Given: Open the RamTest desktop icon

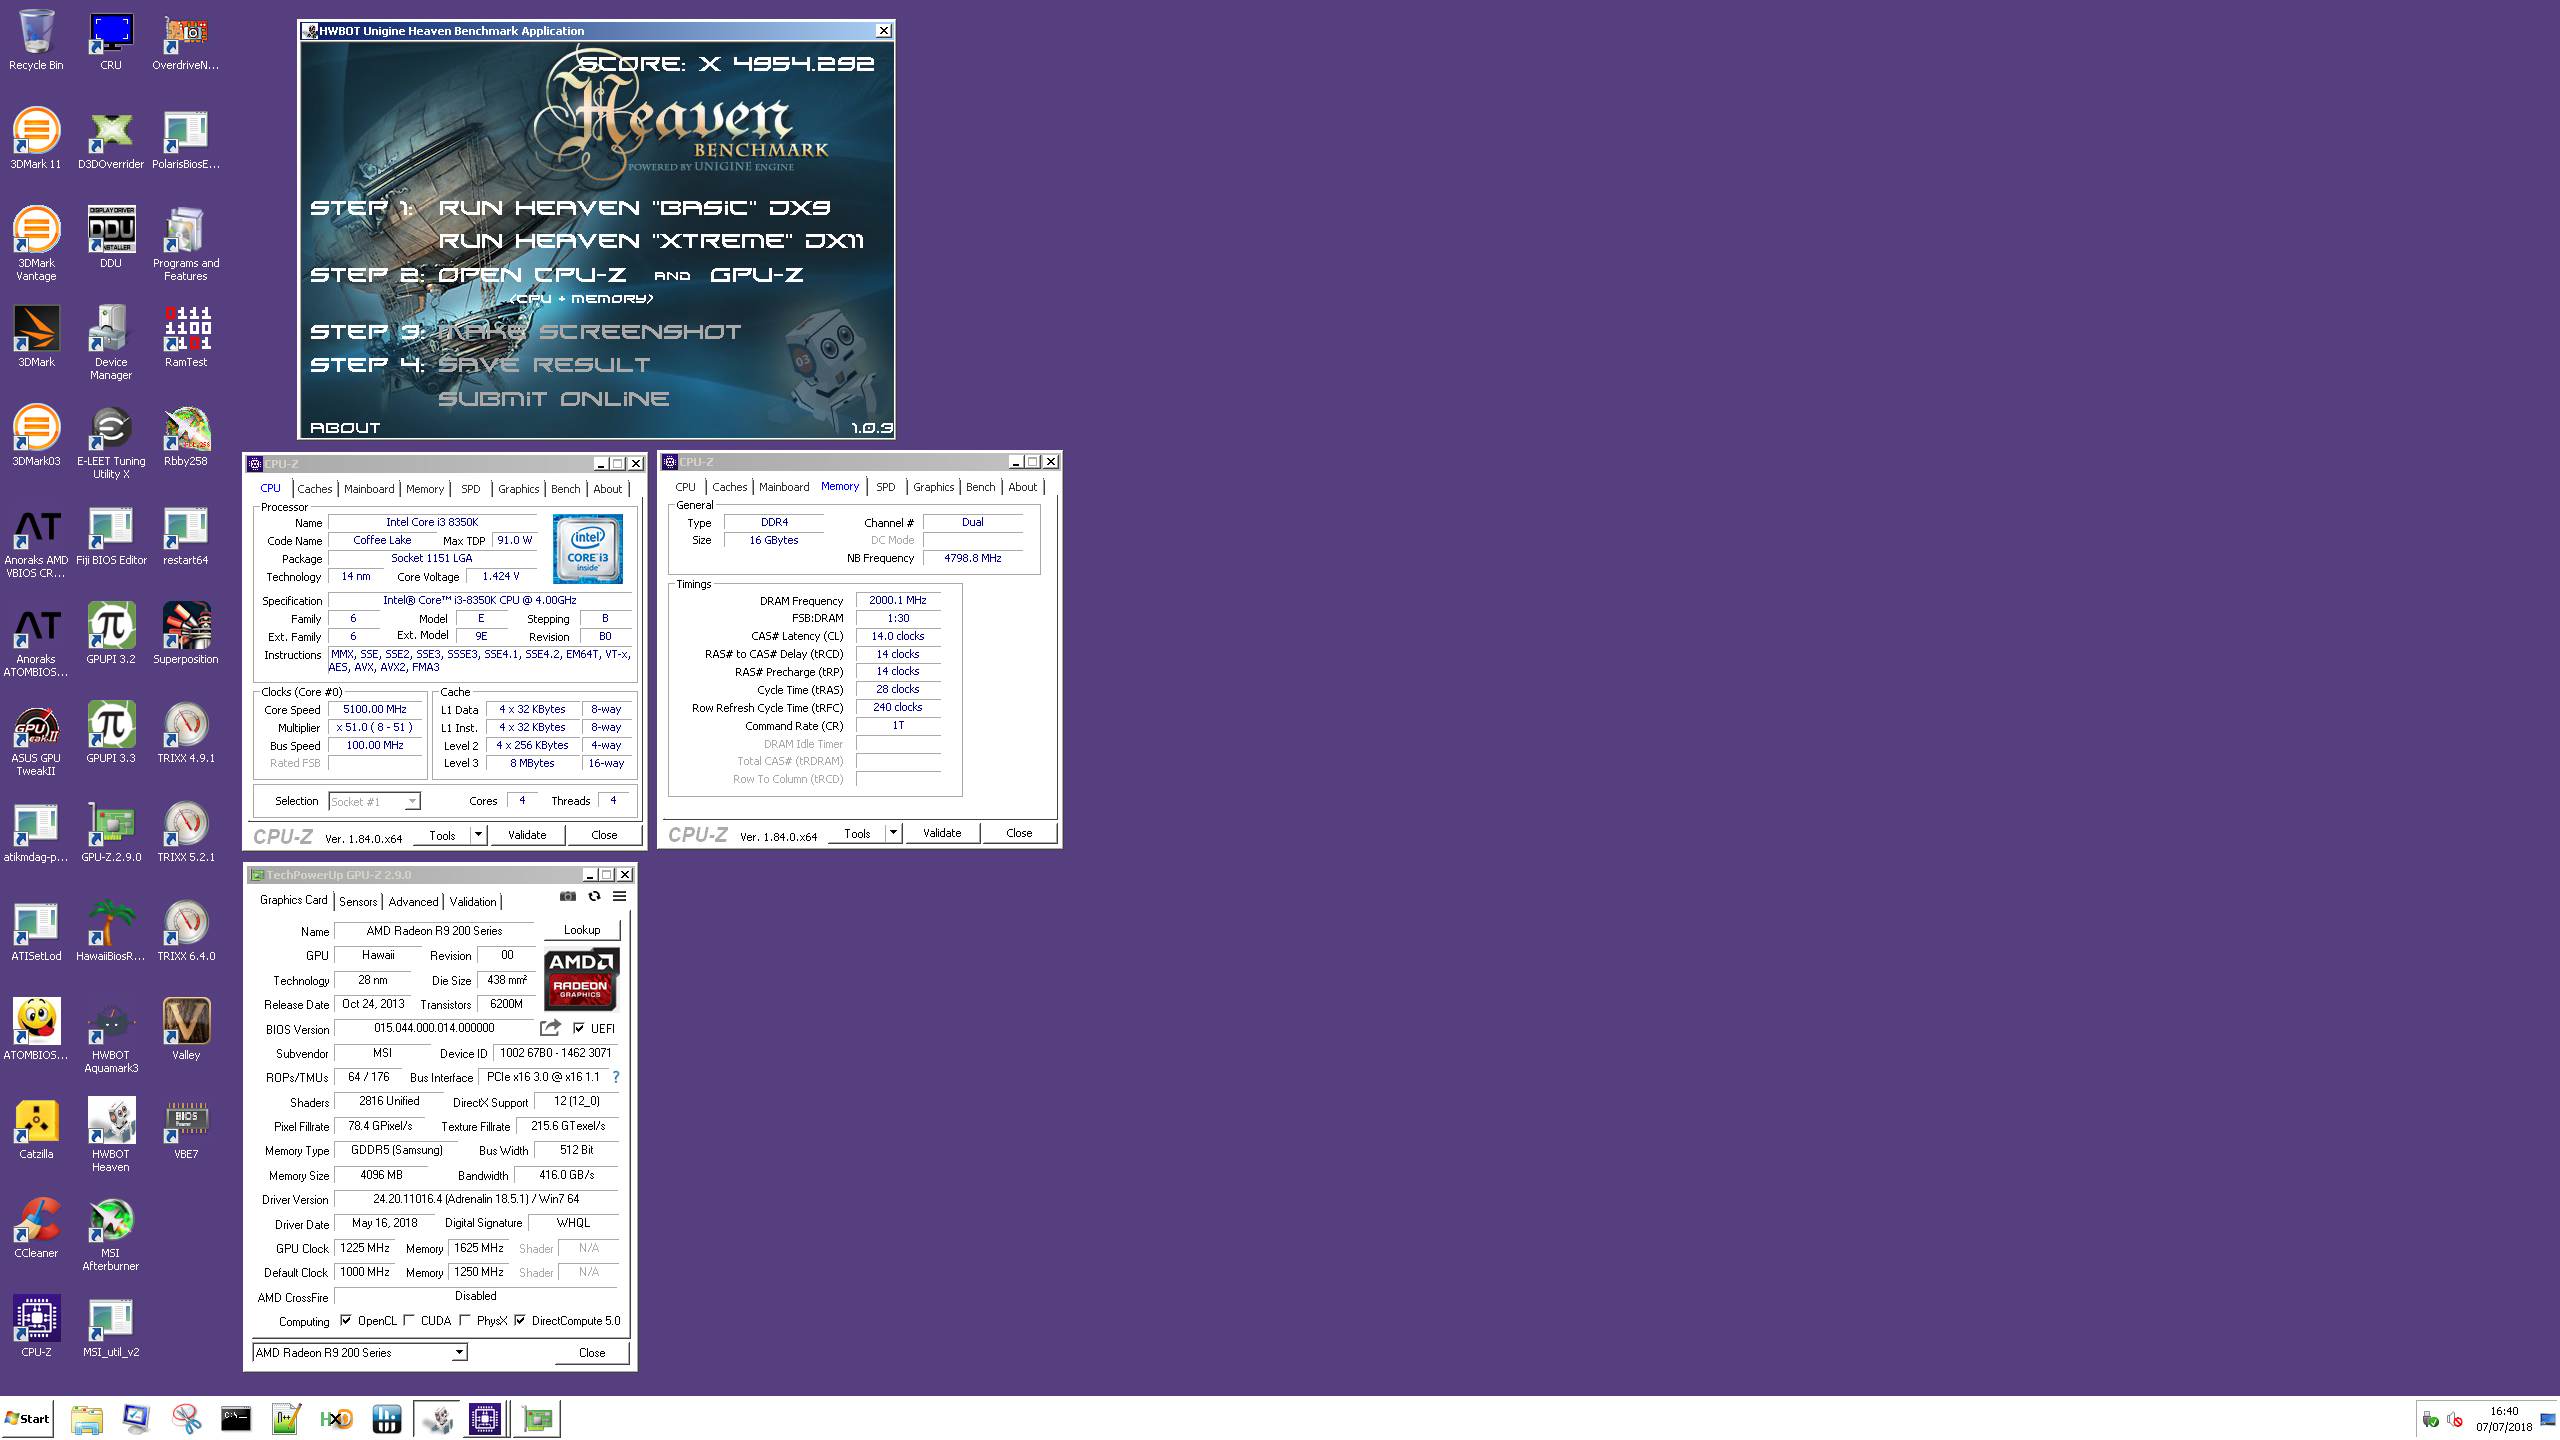Looking at the screenshot, I should tap(186, 337).
